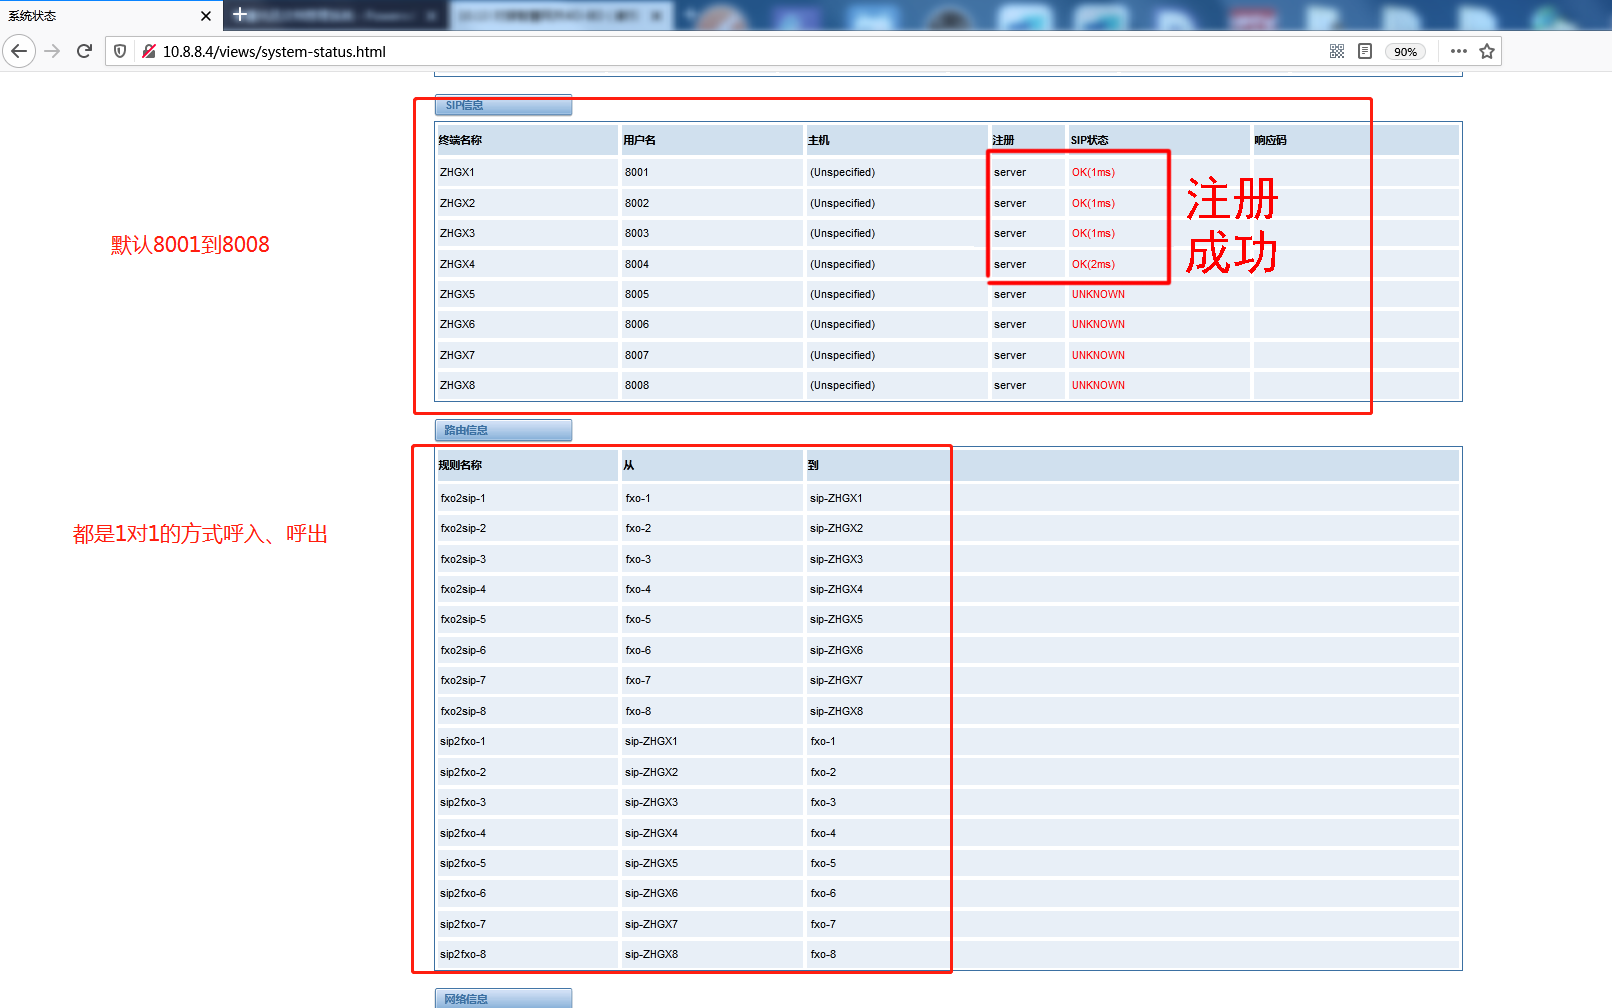Screen dimensions: 1612x1008
Task: Click the 网络信息 section header tab
Action: 503,998
